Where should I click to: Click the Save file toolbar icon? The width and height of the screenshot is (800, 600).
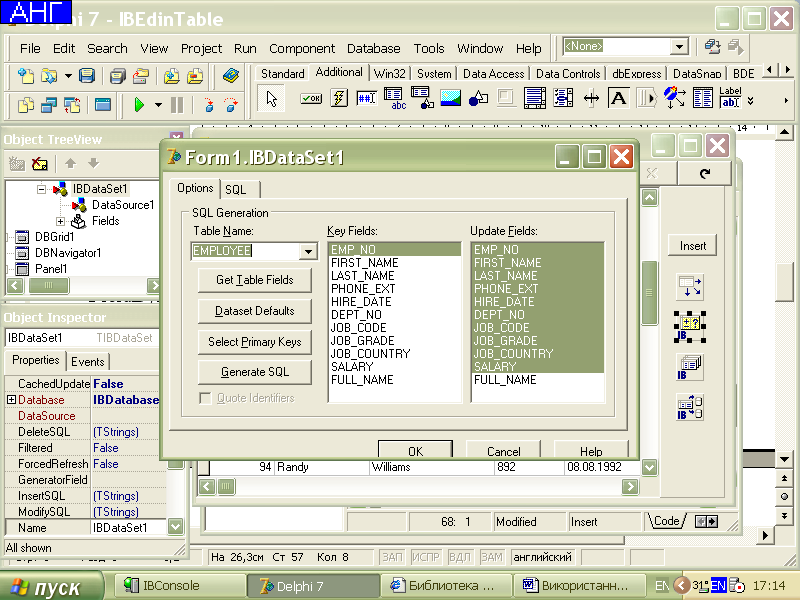pos(87,76)
